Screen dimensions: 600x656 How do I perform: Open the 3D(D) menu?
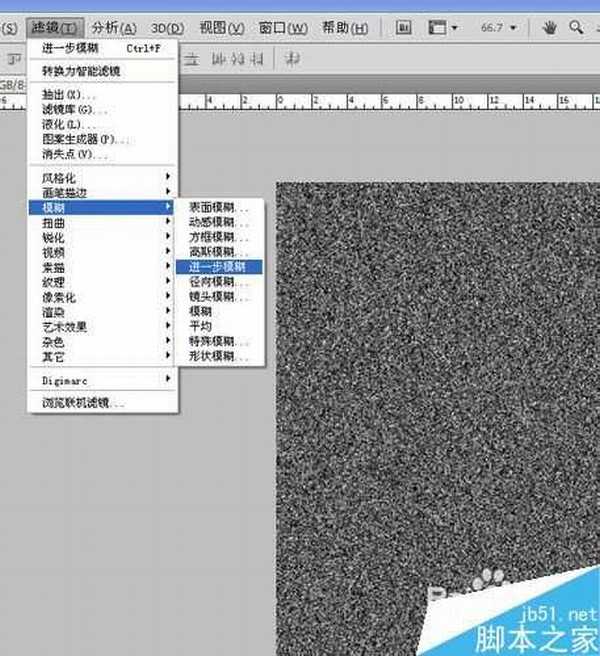click(167, 28)
